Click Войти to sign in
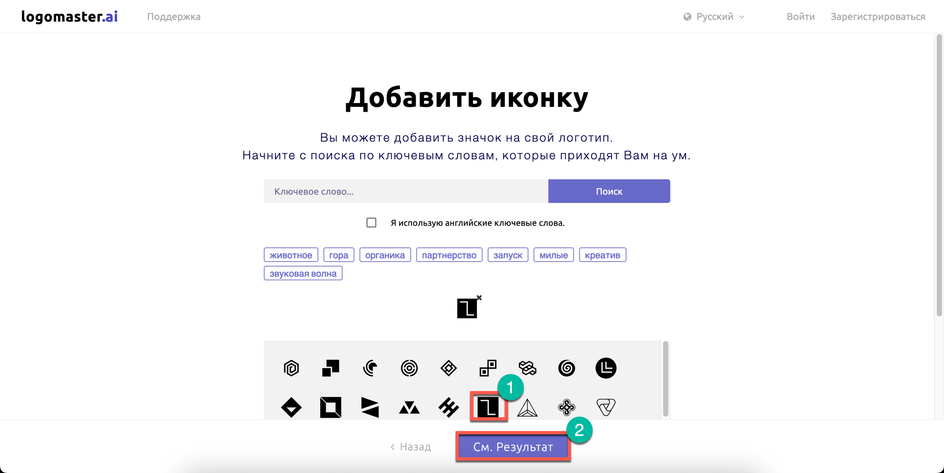Screen dimensions: 944x473 point(801,17)
